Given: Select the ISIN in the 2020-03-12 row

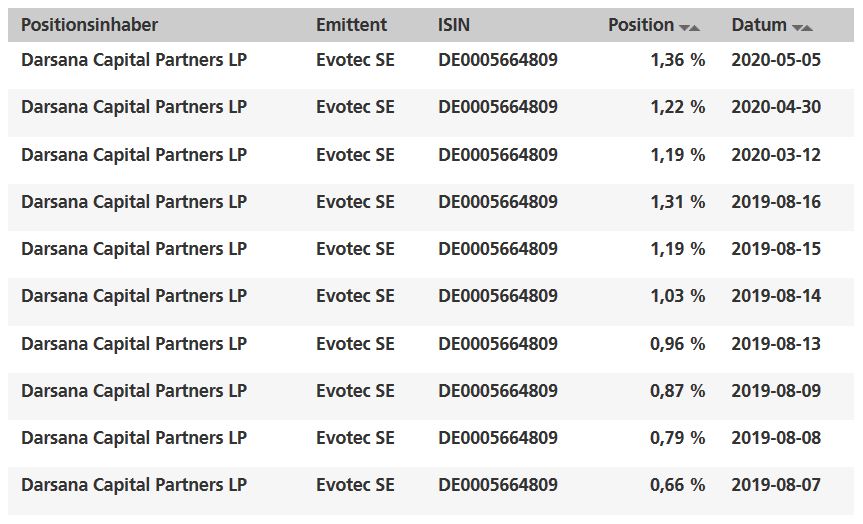Looking at the screenshot, I should (498, 155).
